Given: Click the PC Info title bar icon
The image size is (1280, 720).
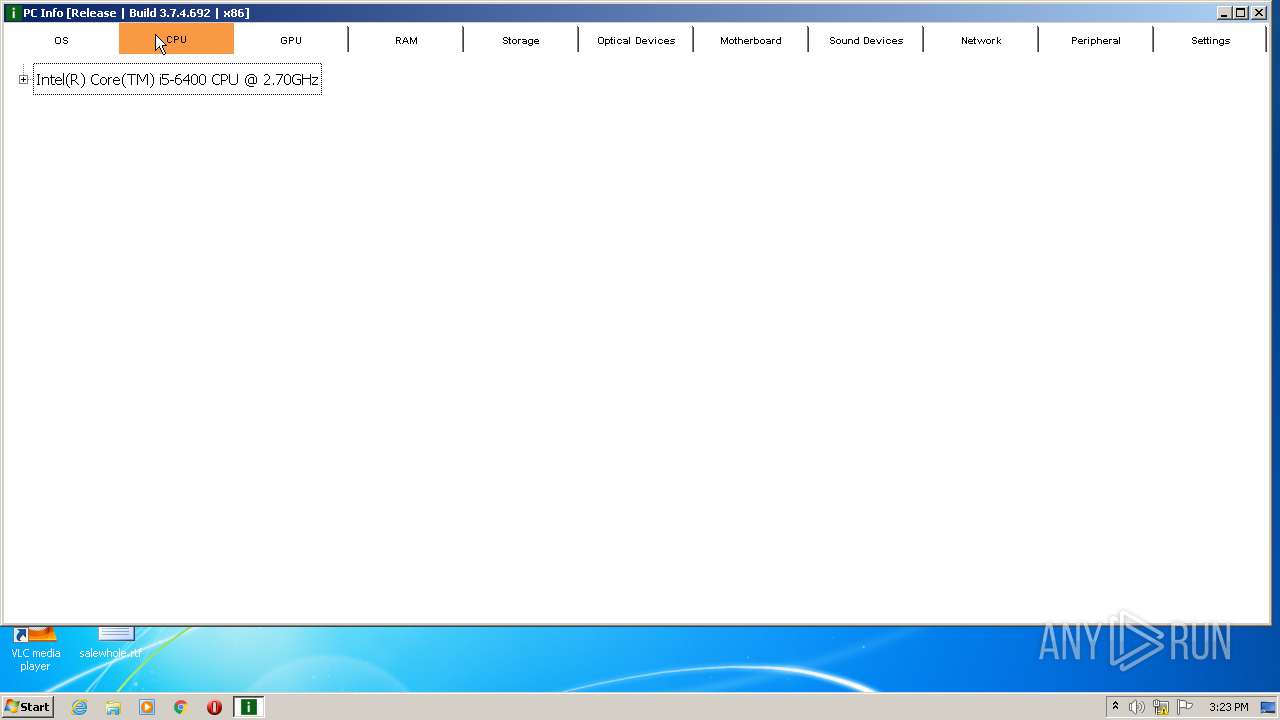Looking at the screenshot, I should [x=12, y=12].
